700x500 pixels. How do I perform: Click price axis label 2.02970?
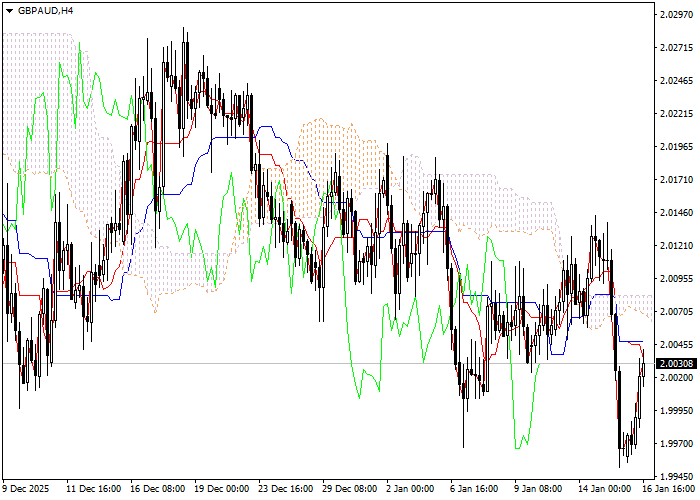677,15
